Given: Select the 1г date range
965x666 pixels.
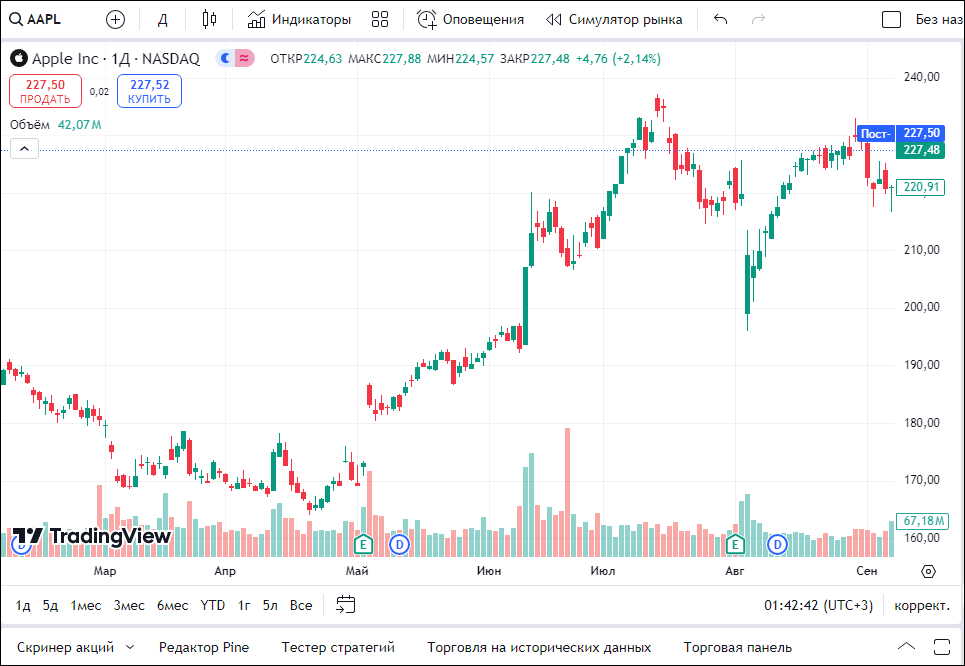Looking at the screenshot, I should (x=244, y=605).
